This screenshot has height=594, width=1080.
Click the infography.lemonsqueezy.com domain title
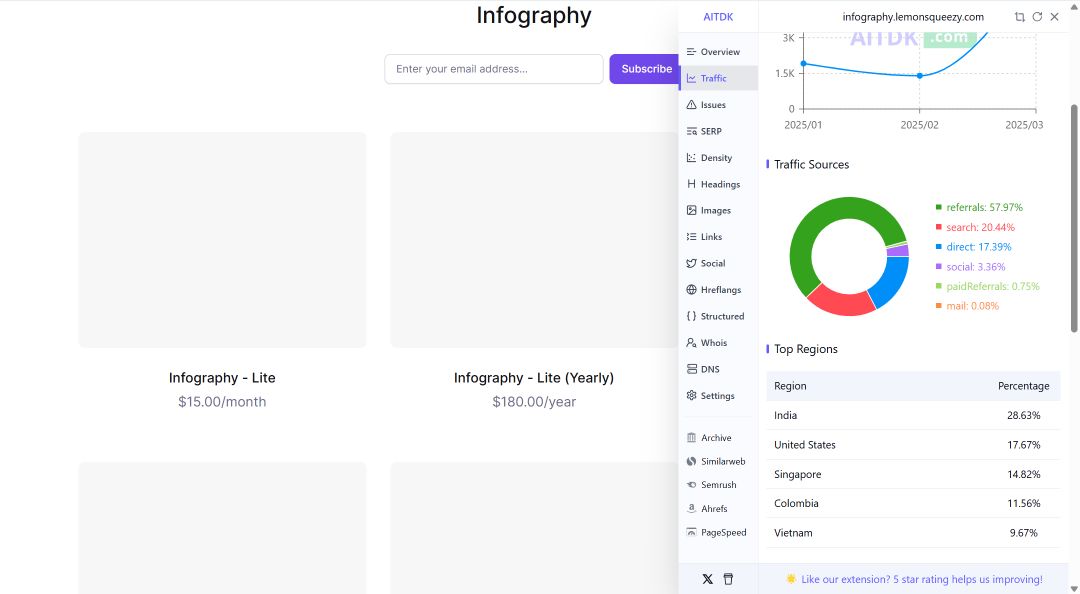tap(913, 17)
